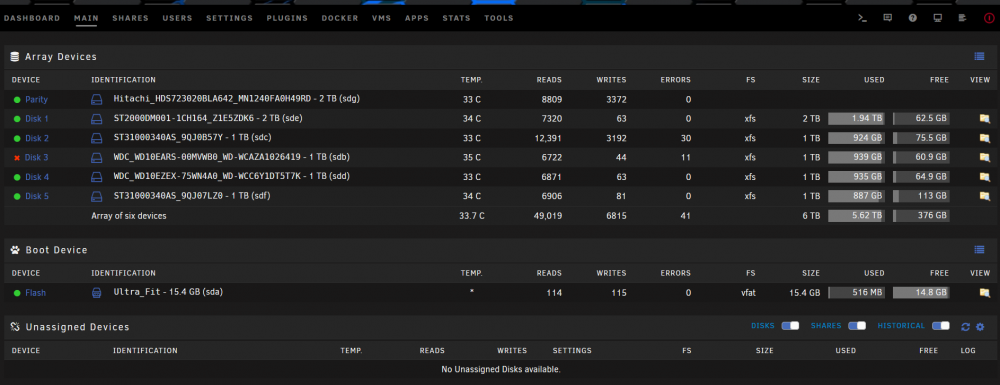1000x385 pixels.
Task: Toggle Array Devices table view icon
Action: (x=979, y=56)
